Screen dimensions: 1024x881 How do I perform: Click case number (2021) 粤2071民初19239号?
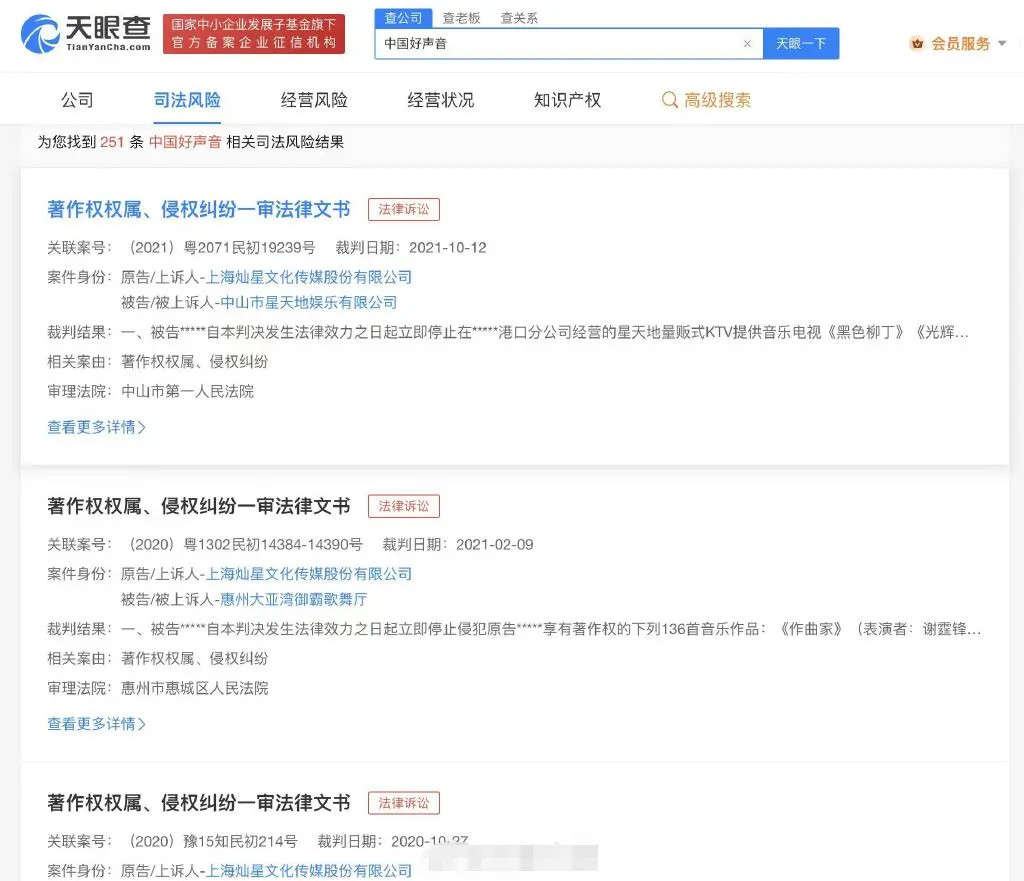click(222, 248)
